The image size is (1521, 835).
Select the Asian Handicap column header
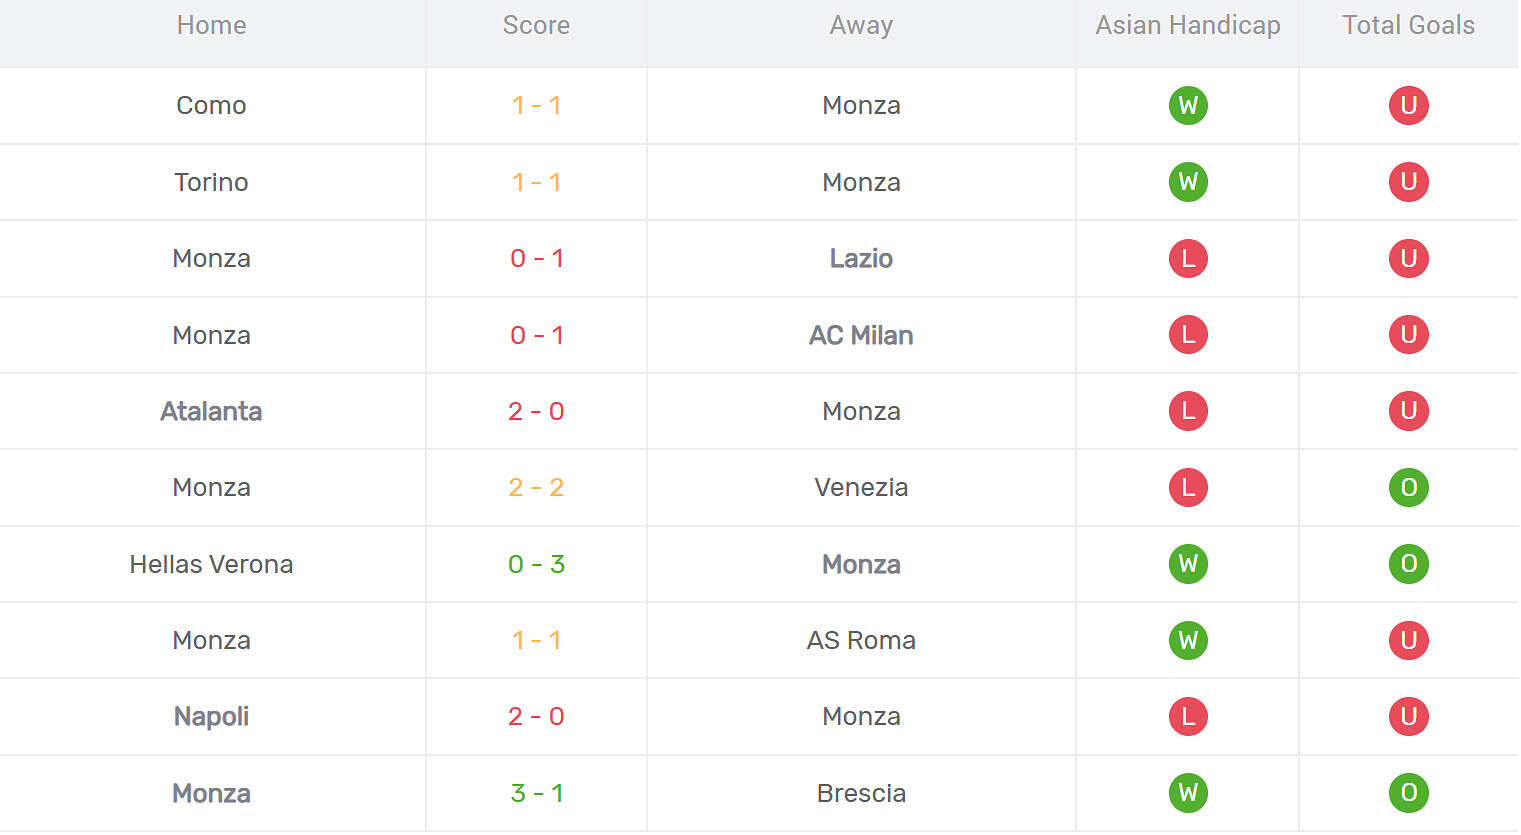point(1188,25)
